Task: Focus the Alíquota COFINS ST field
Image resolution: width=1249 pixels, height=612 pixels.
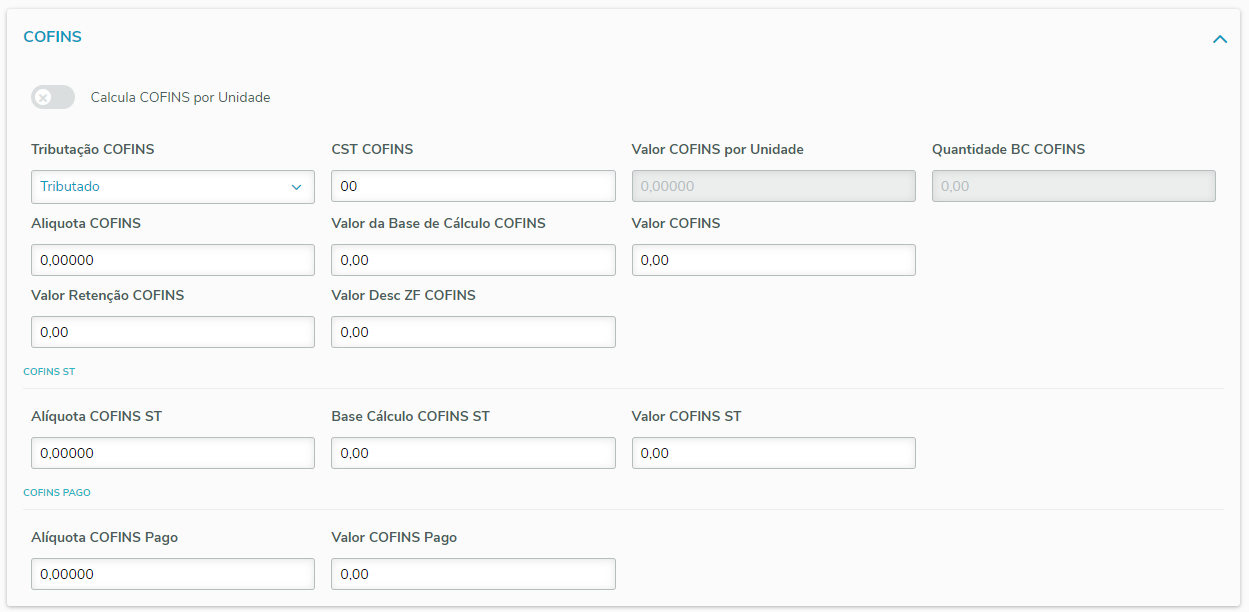Action: (173, 453)
